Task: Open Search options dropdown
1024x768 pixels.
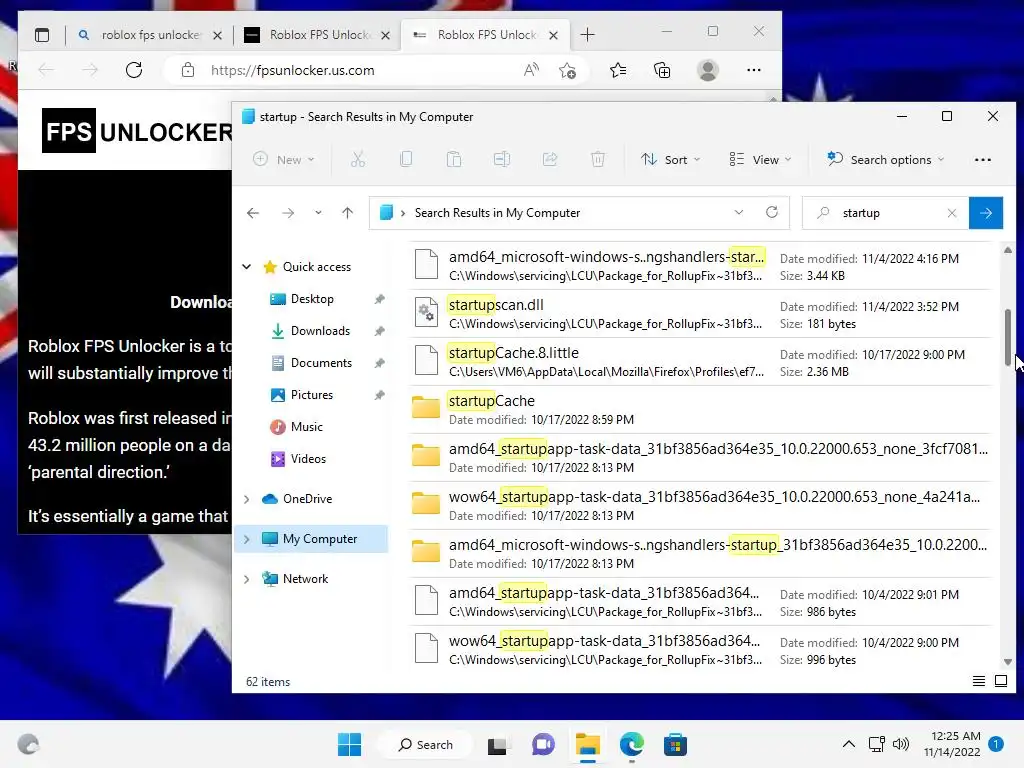Action: 886,159
